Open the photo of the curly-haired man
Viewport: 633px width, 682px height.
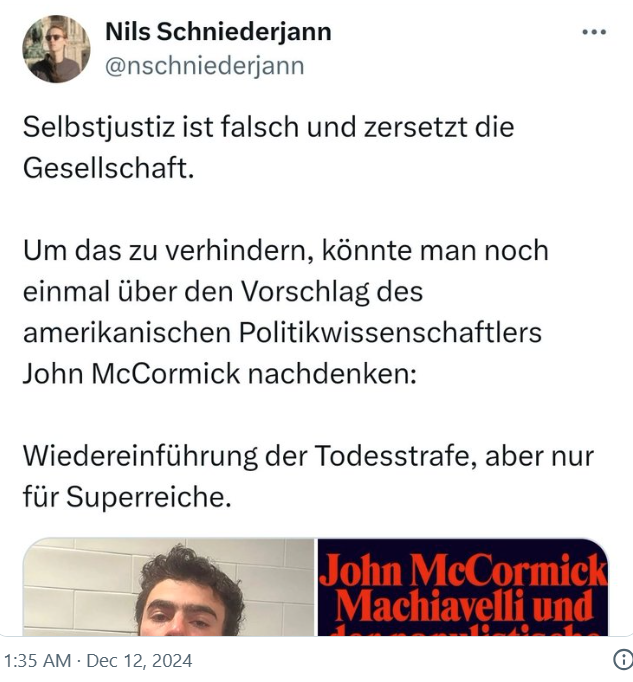(168, 588)
